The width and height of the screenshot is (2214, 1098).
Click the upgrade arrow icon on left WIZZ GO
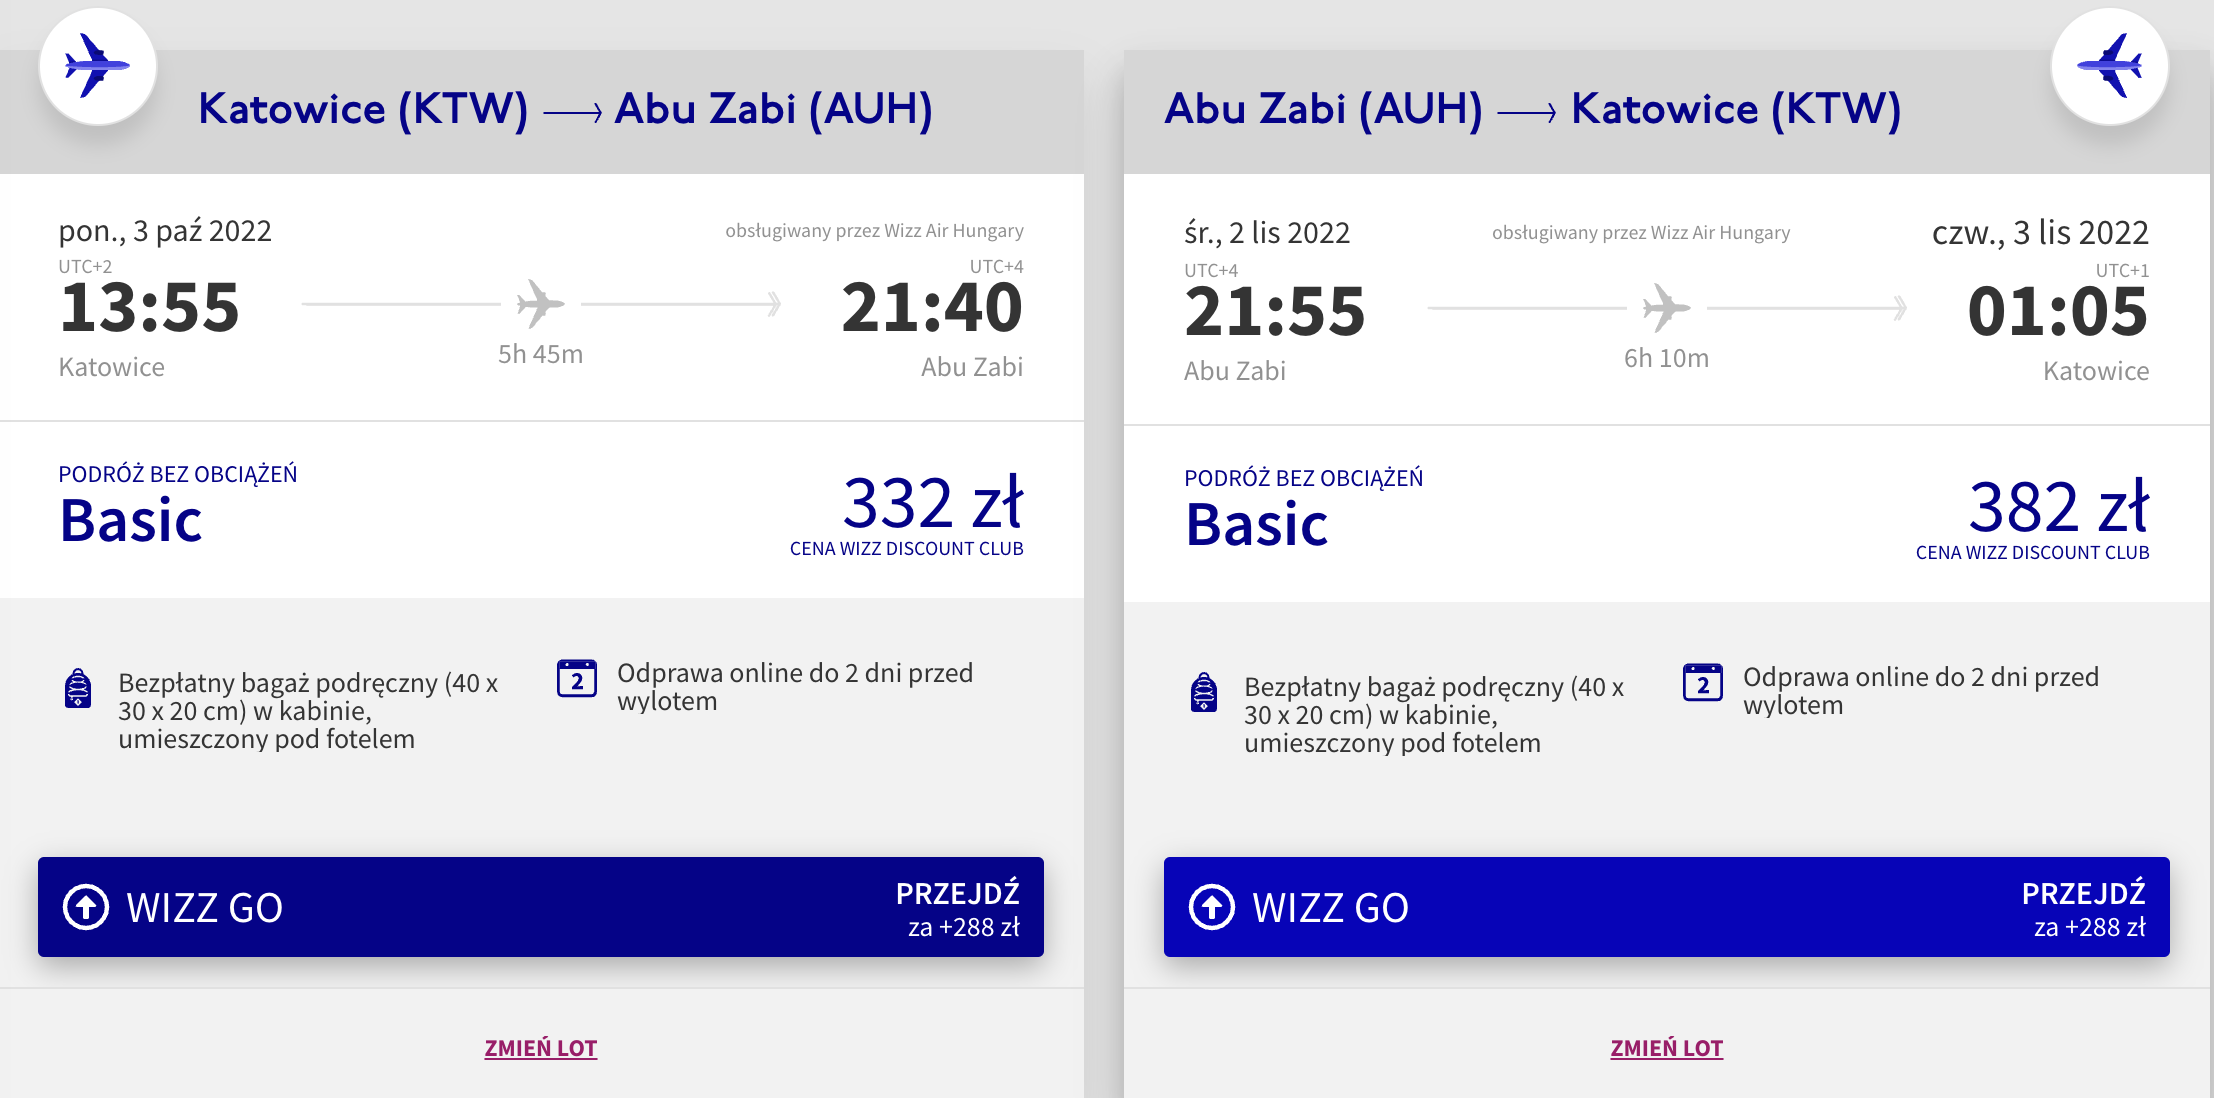coord(86,907)
